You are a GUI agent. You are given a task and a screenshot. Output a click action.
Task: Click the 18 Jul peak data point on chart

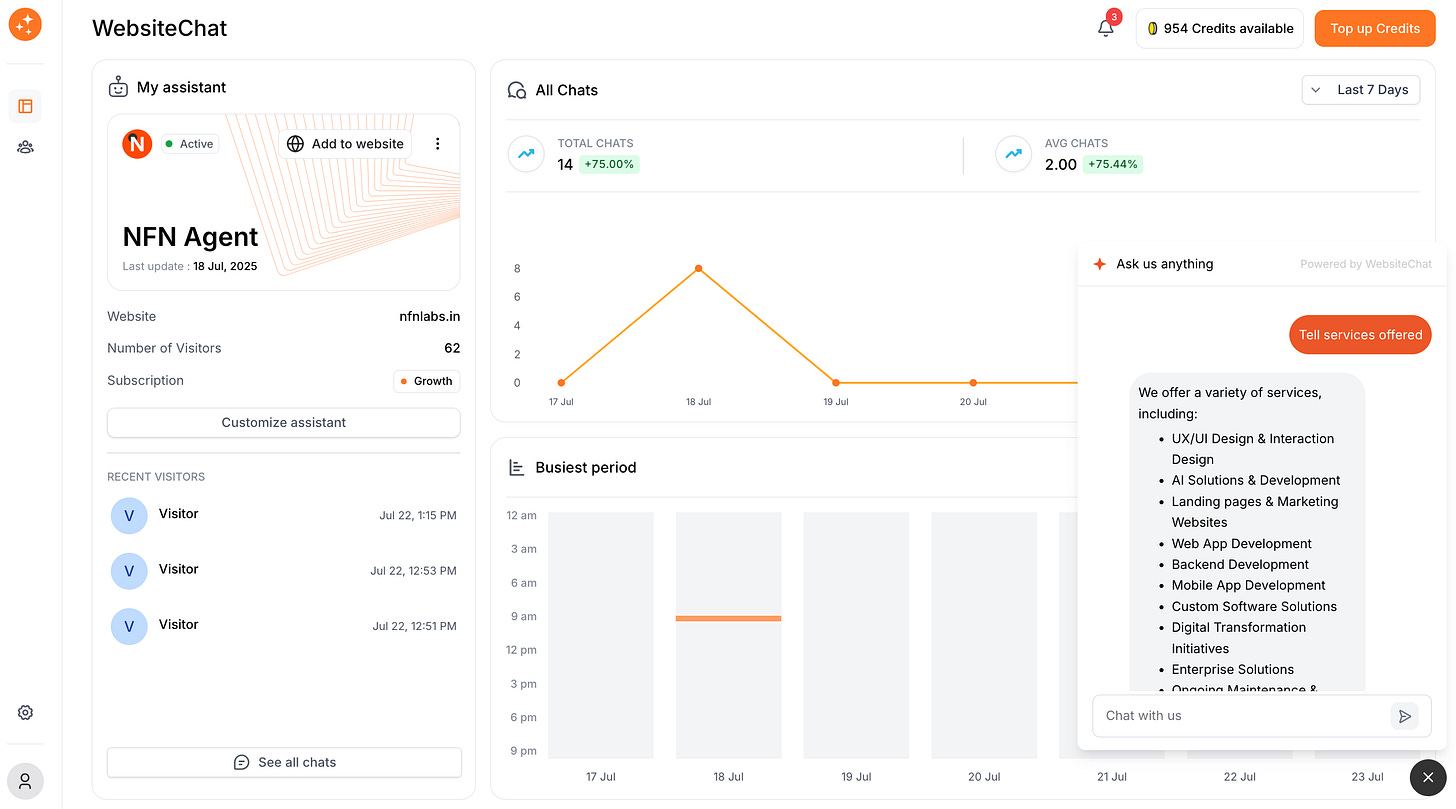point(698,268)
